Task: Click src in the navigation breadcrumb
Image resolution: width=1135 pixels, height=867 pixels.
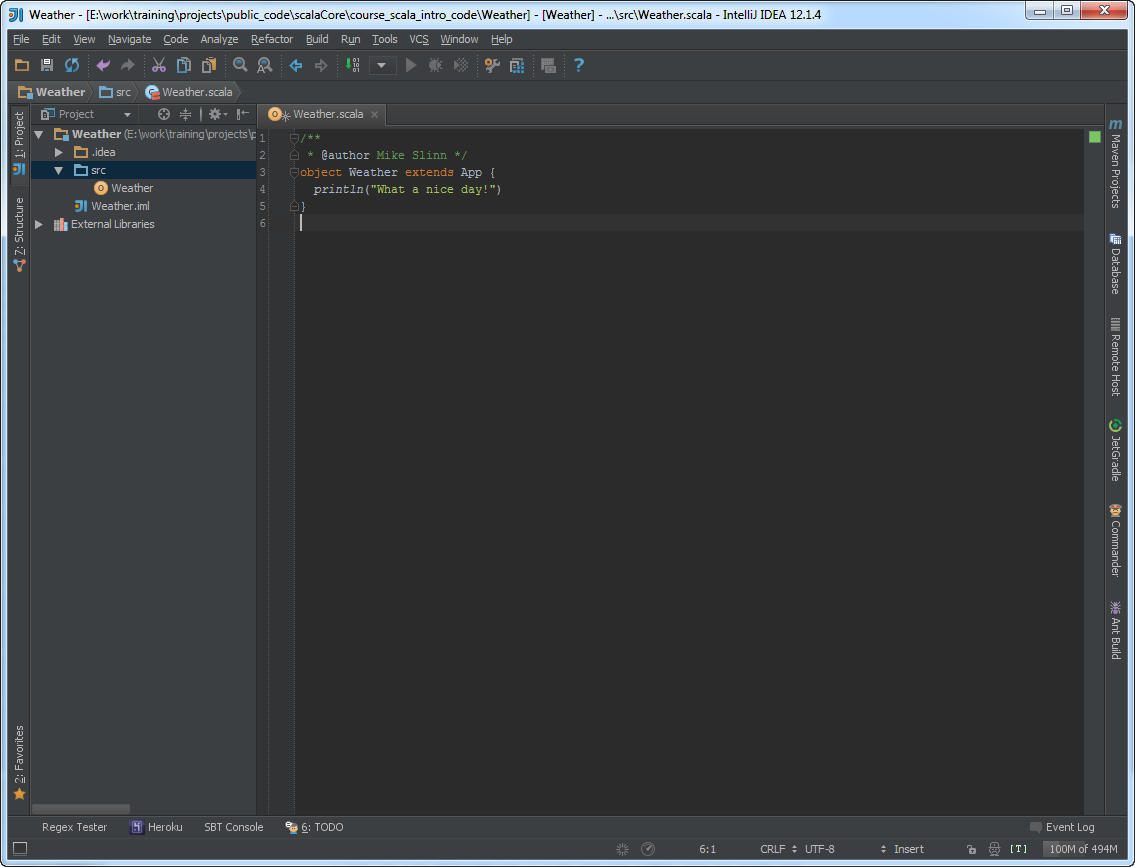Action: click(116, 92)
